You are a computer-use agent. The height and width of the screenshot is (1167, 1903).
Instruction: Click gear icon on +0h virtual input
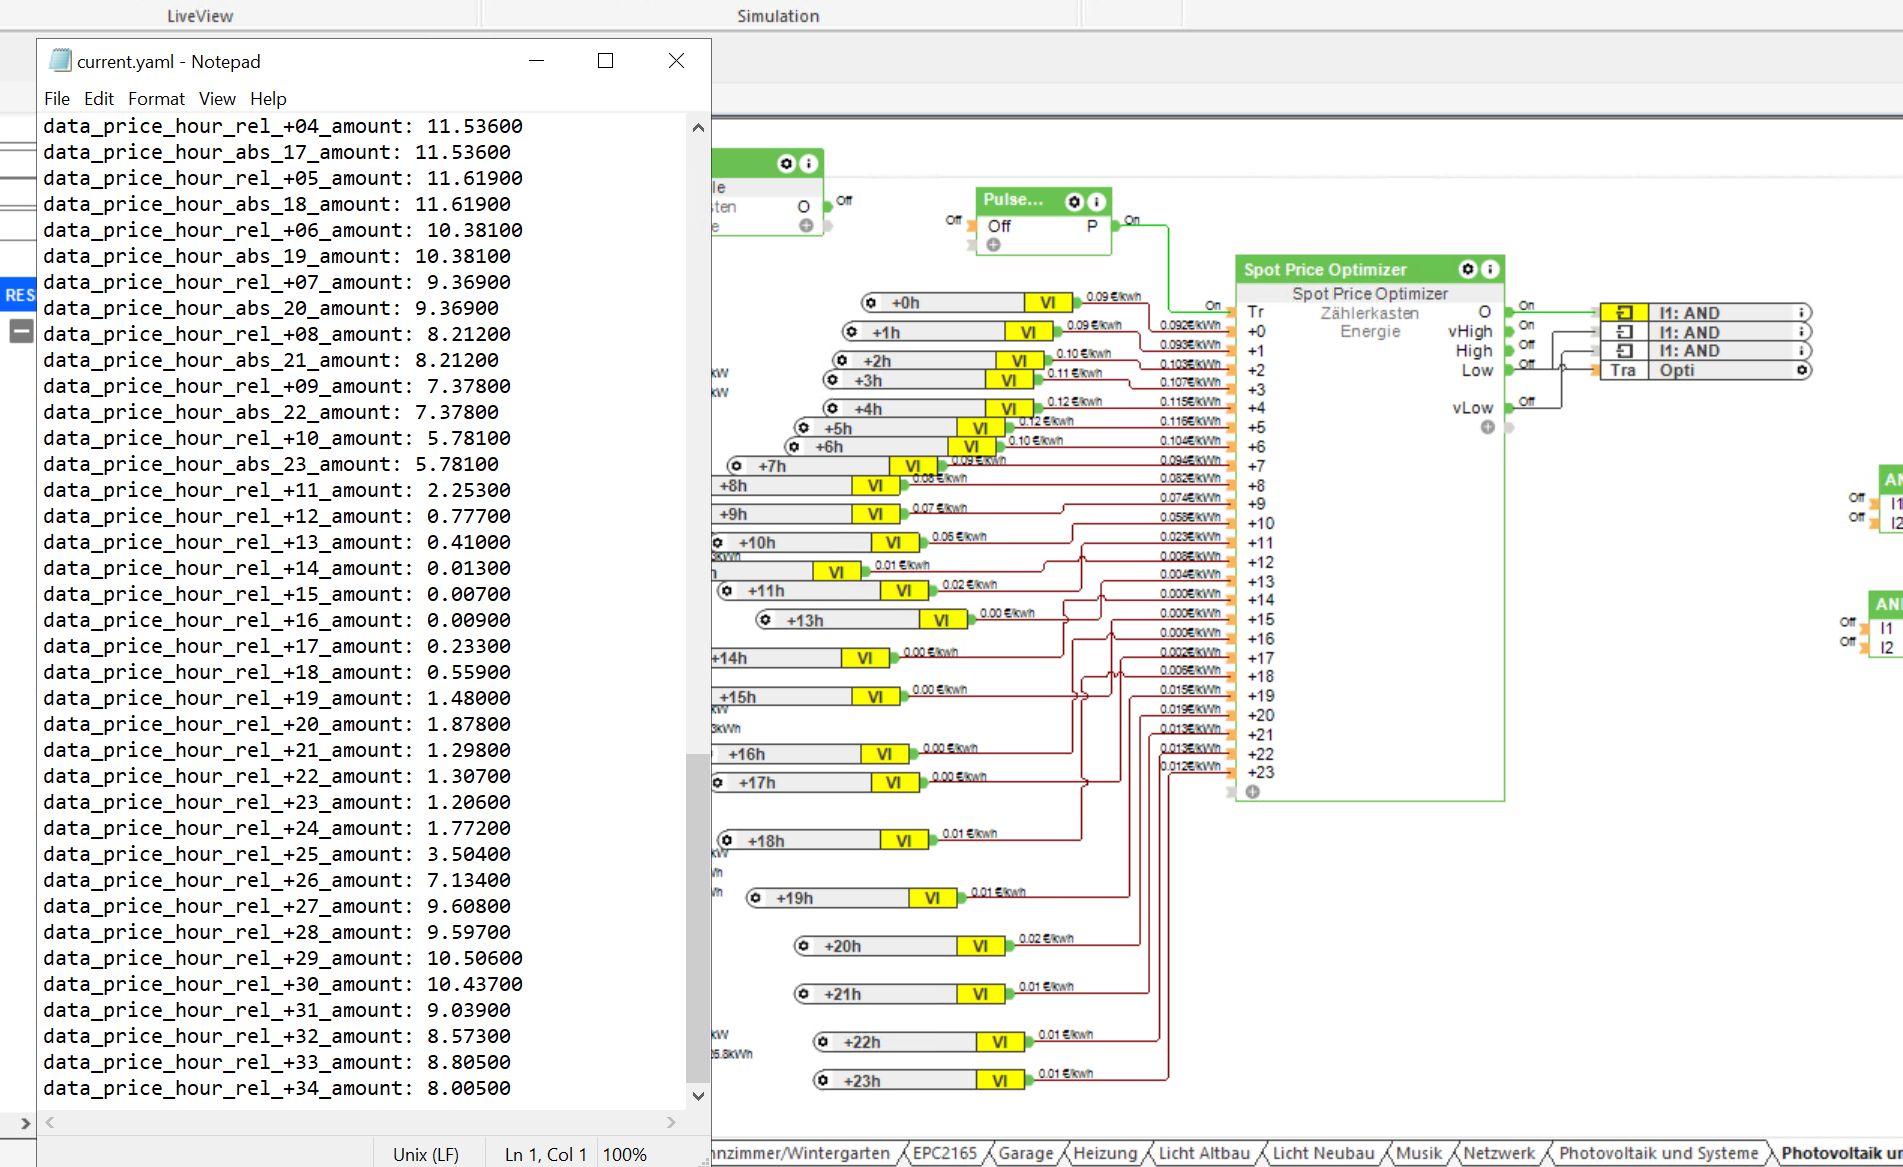tap(871, 303)
